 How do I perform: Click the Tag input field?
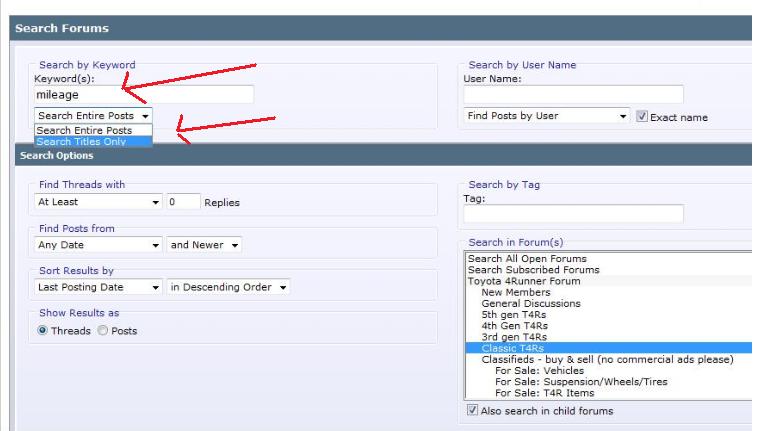click(573, 214)
